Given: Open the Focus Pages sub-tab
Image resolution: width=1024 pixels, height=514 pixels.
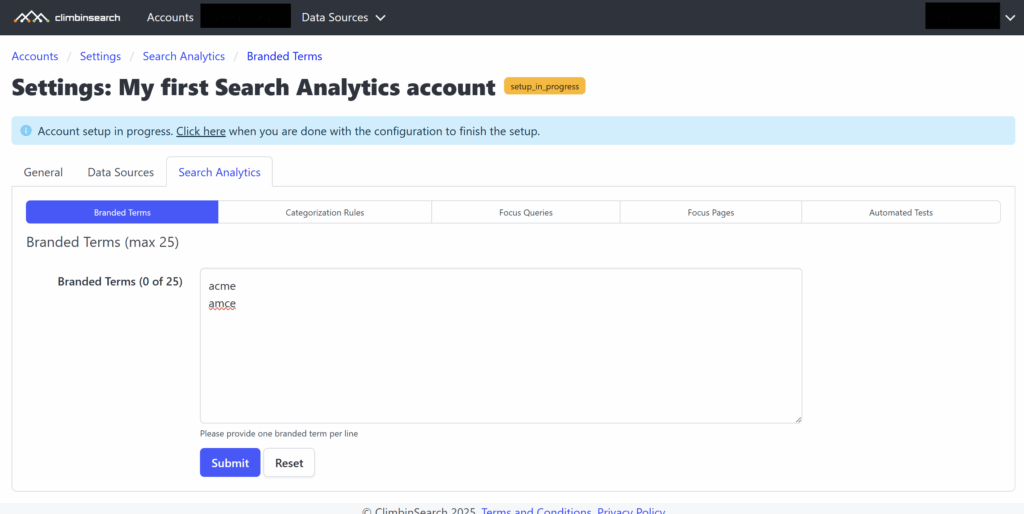Looking at the screenshot, I should click(711, 212).
